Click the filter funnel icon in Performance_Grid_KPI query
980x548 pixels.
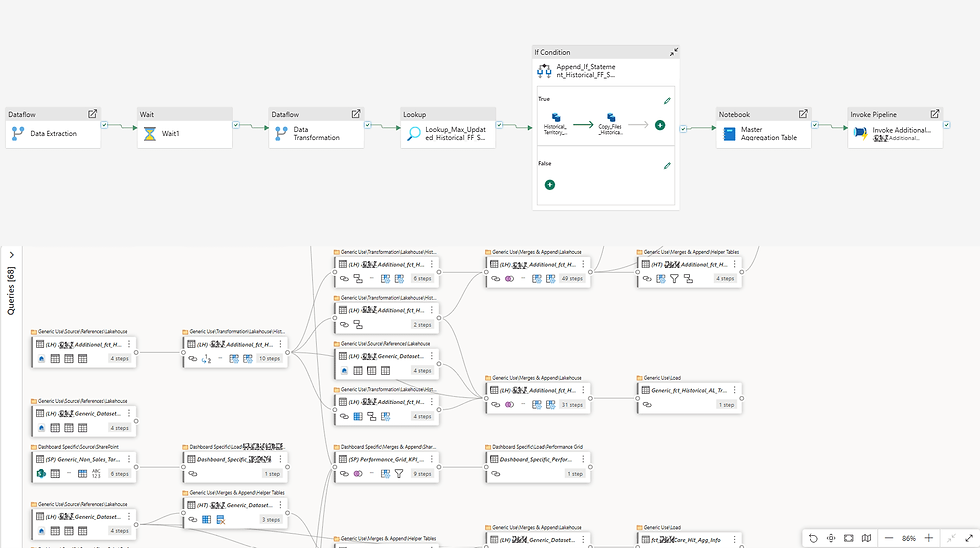point(399,474)
